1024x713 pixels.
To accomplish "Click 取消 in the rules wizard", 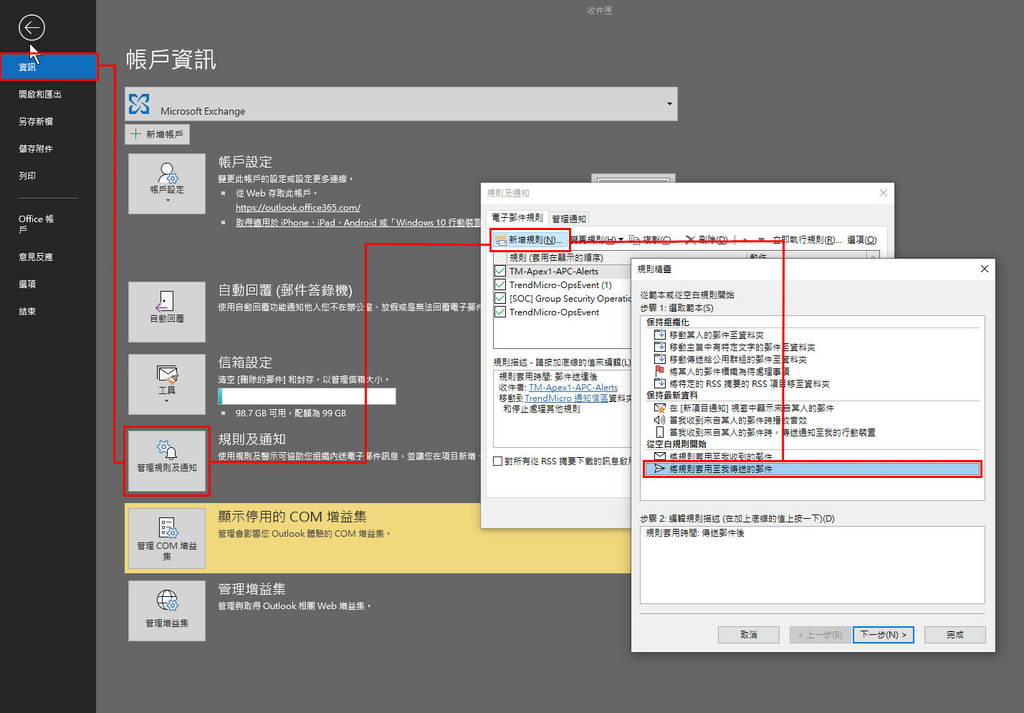I will coord(748,635).
